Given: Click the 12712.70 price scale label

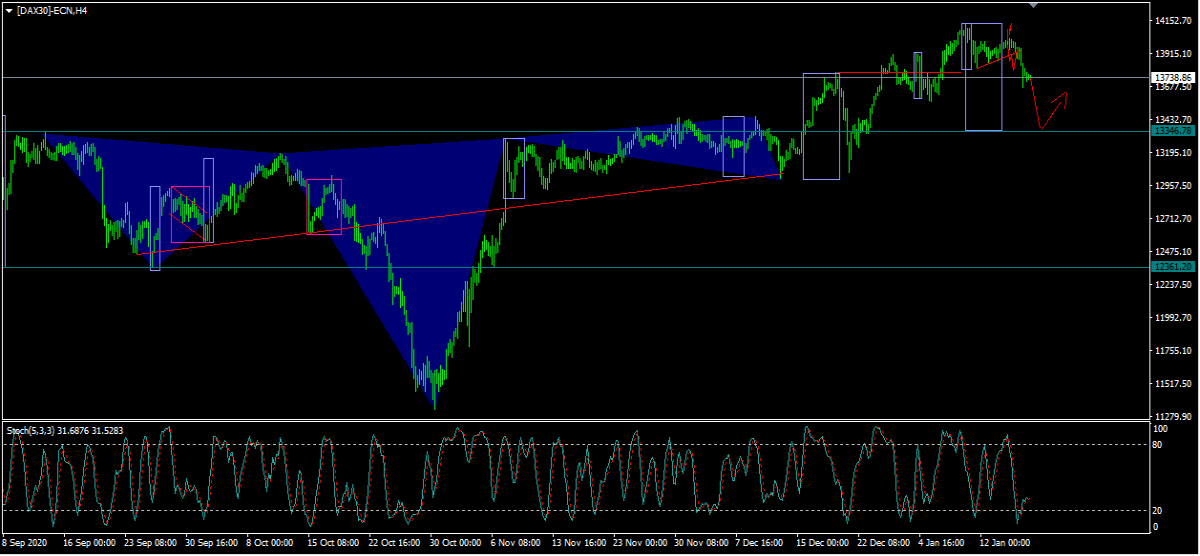Looking at the screenshot, I should tap(1172, 218).
